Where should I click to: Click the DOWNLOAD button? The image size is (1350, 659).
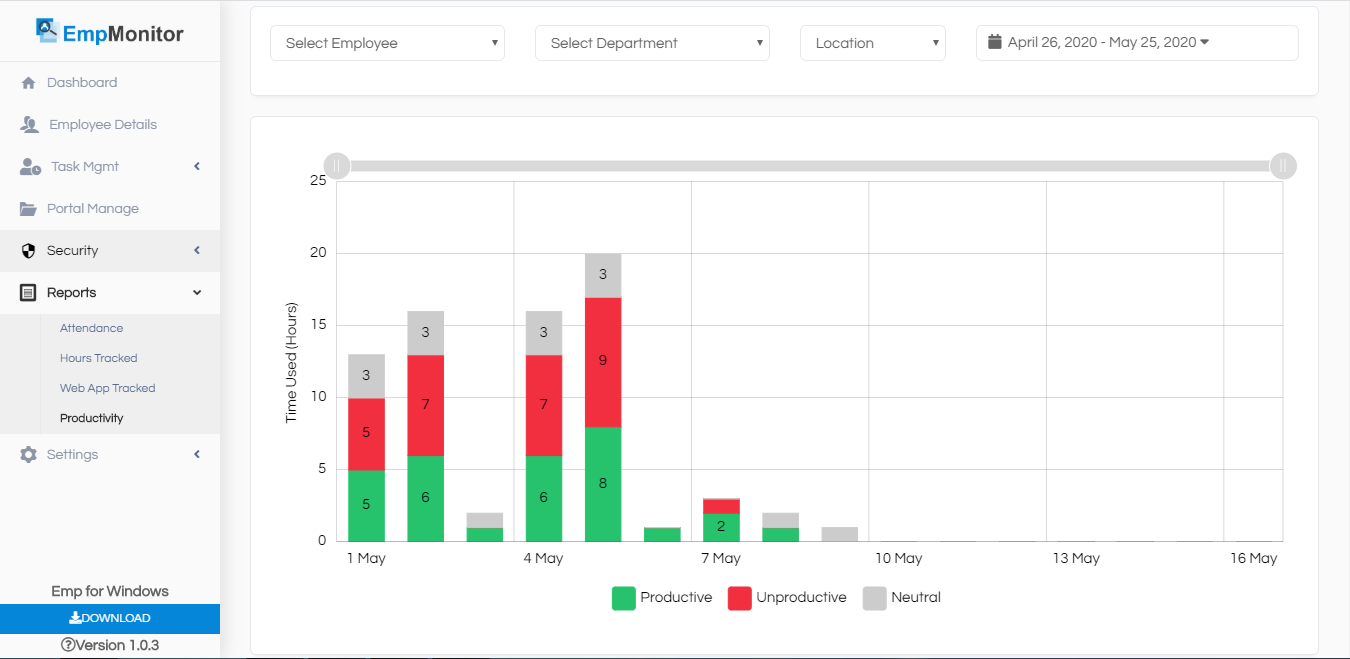[x=110, y=618]
